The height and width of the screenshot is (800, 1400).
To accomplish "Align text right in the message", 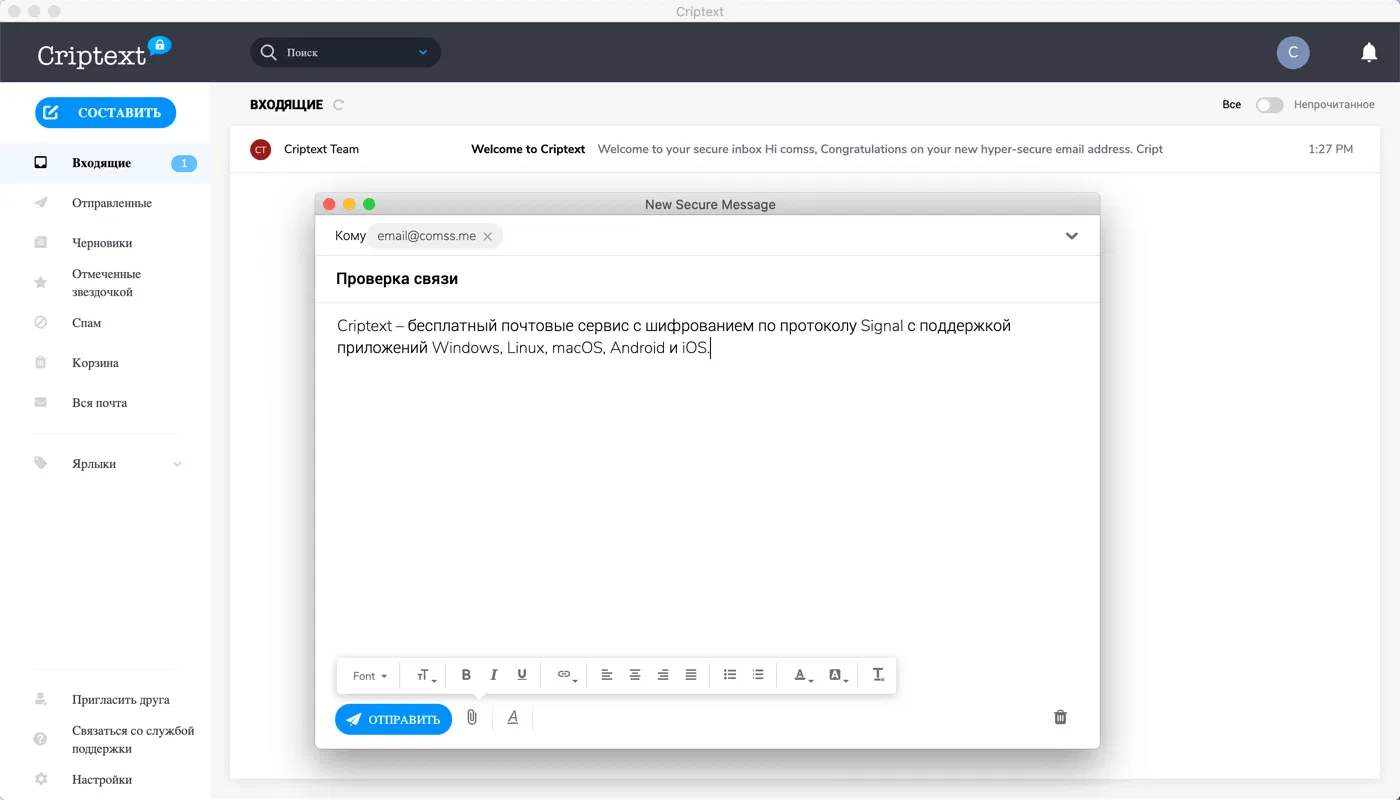I will point(663,675).
